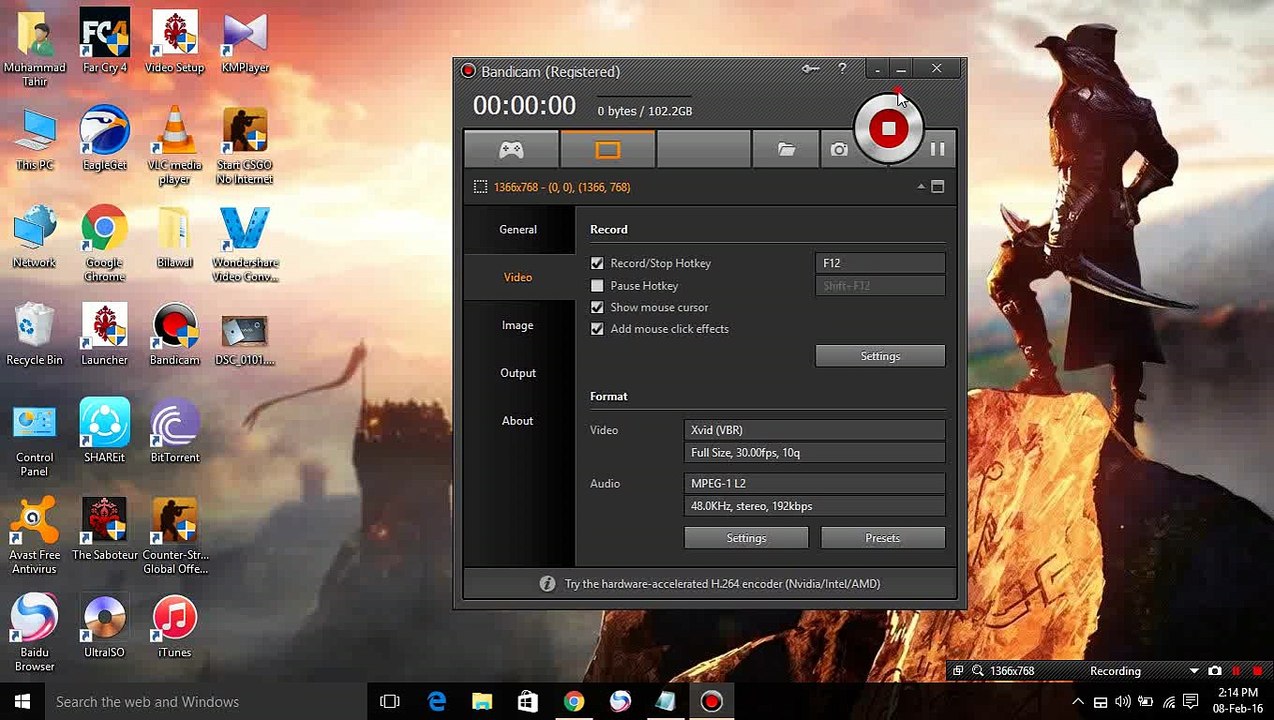Open SHAREit desktop icon
This screenshot has height=720, width=1274.
coord(105,432)
